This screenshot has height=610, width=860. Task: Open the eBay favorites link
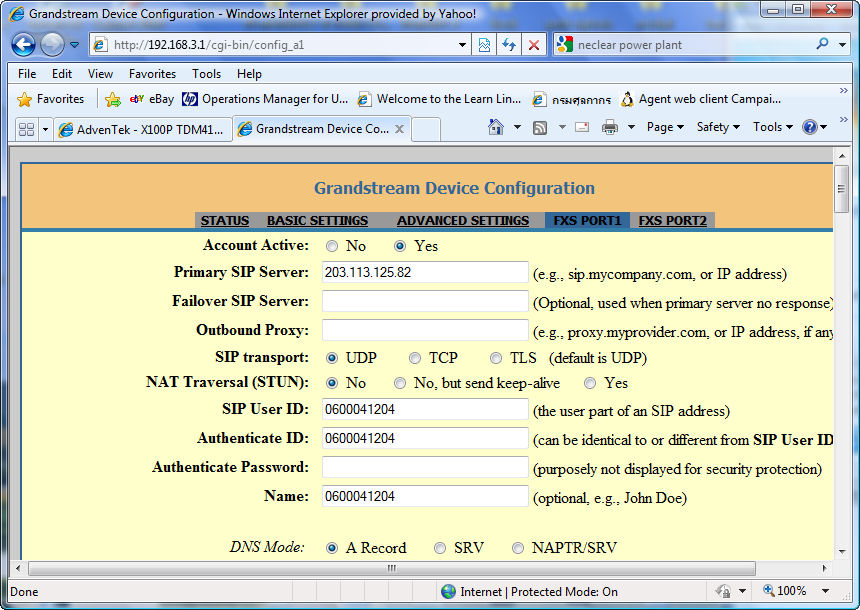coord(152,99)
